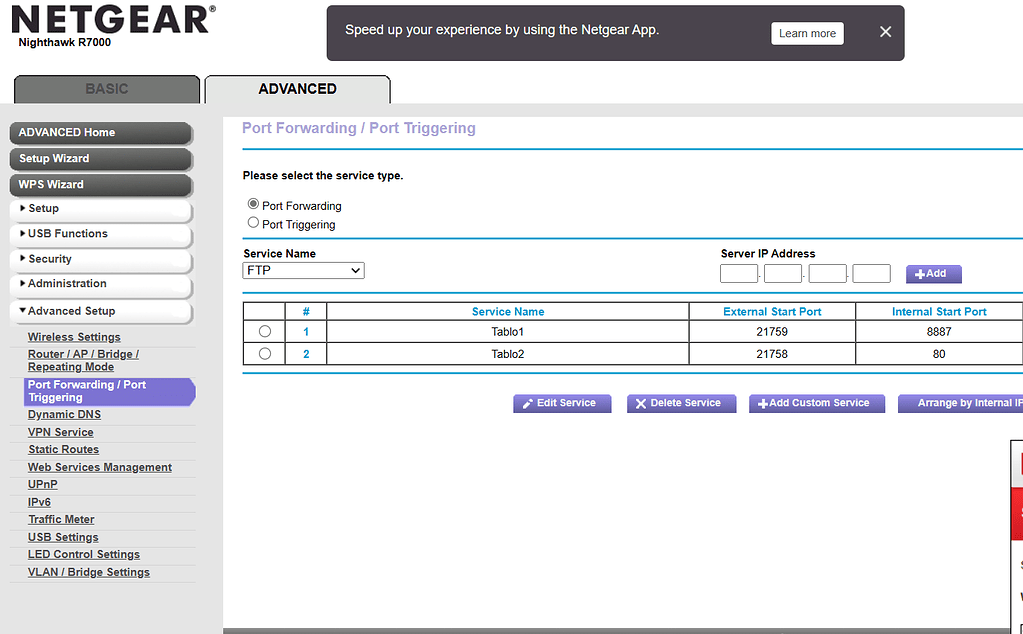Click fourth Server IP Address octet field
This screenshot has width=1023, height=634.
click(x=872, y=274)
